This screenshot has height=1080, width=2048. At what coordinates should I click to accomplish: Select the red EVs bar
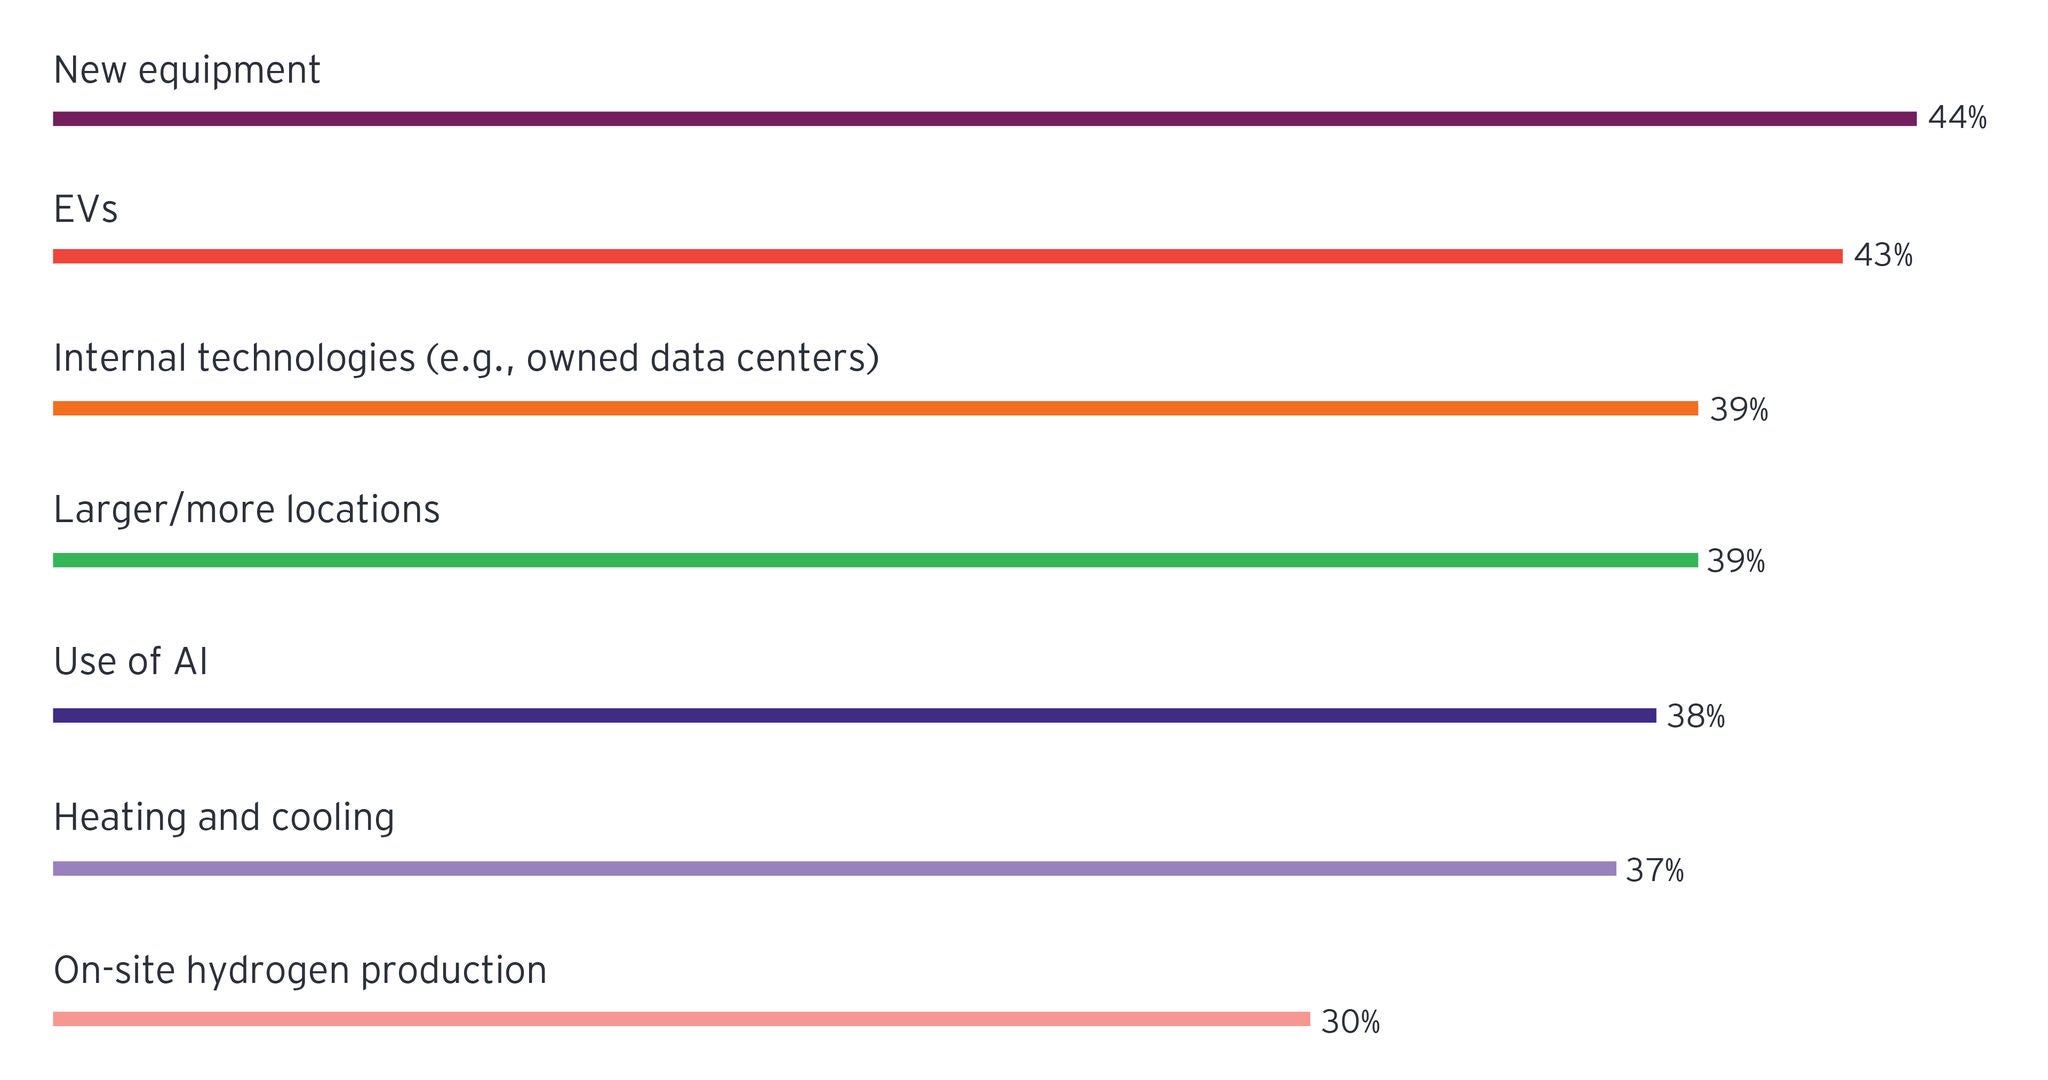coord(947,257)
